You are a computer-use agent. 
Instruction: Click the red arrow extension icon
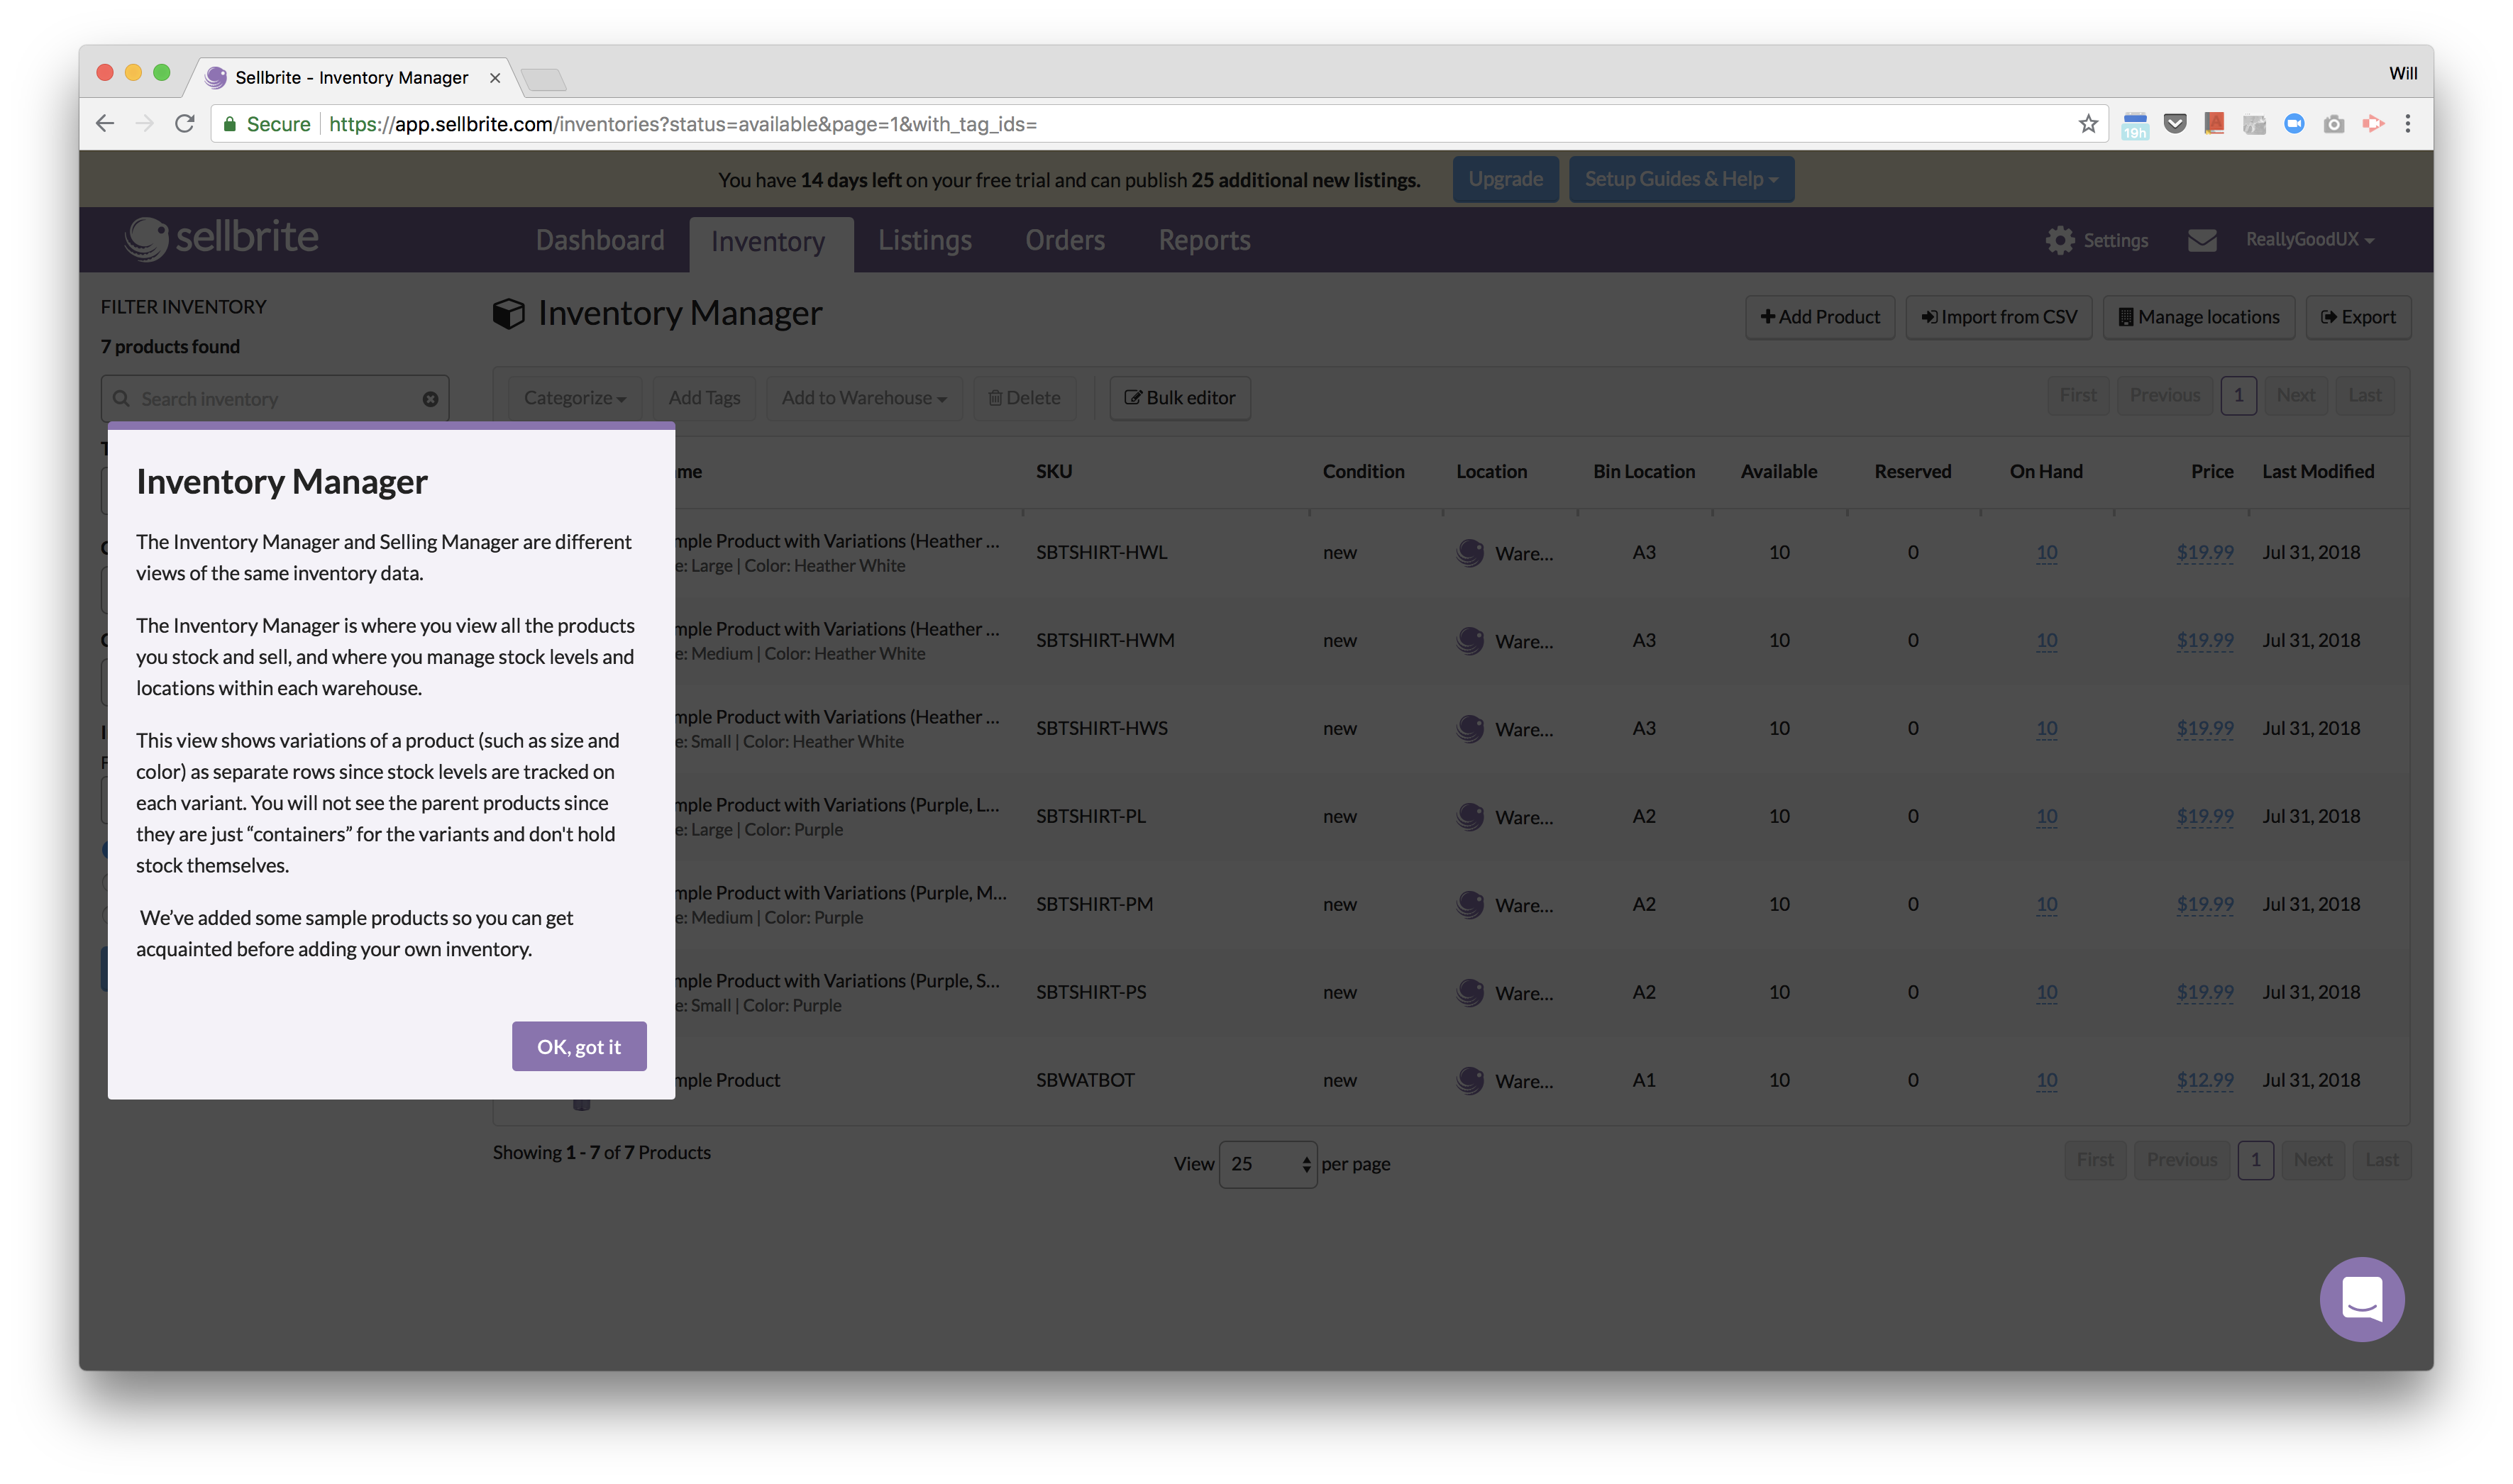pos(2373,123)
